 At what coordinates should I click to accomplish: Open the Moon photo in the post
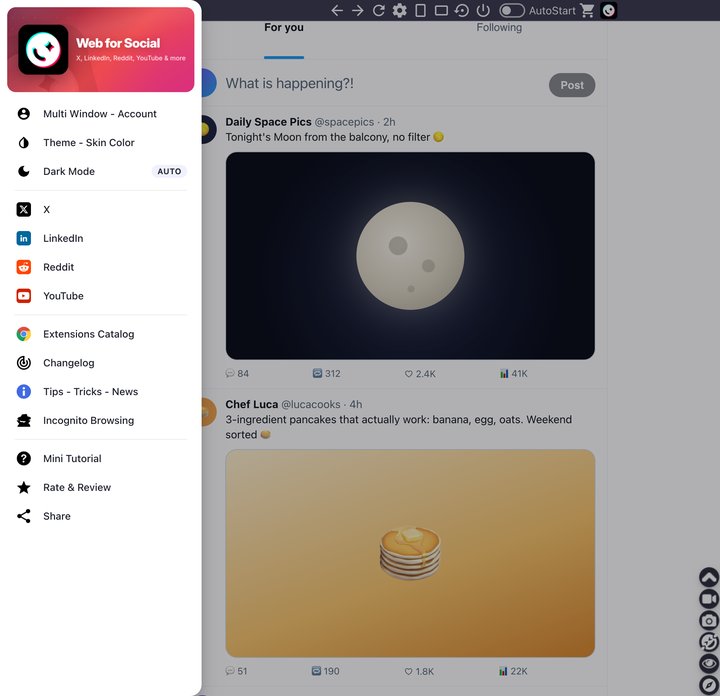(410, 256)
